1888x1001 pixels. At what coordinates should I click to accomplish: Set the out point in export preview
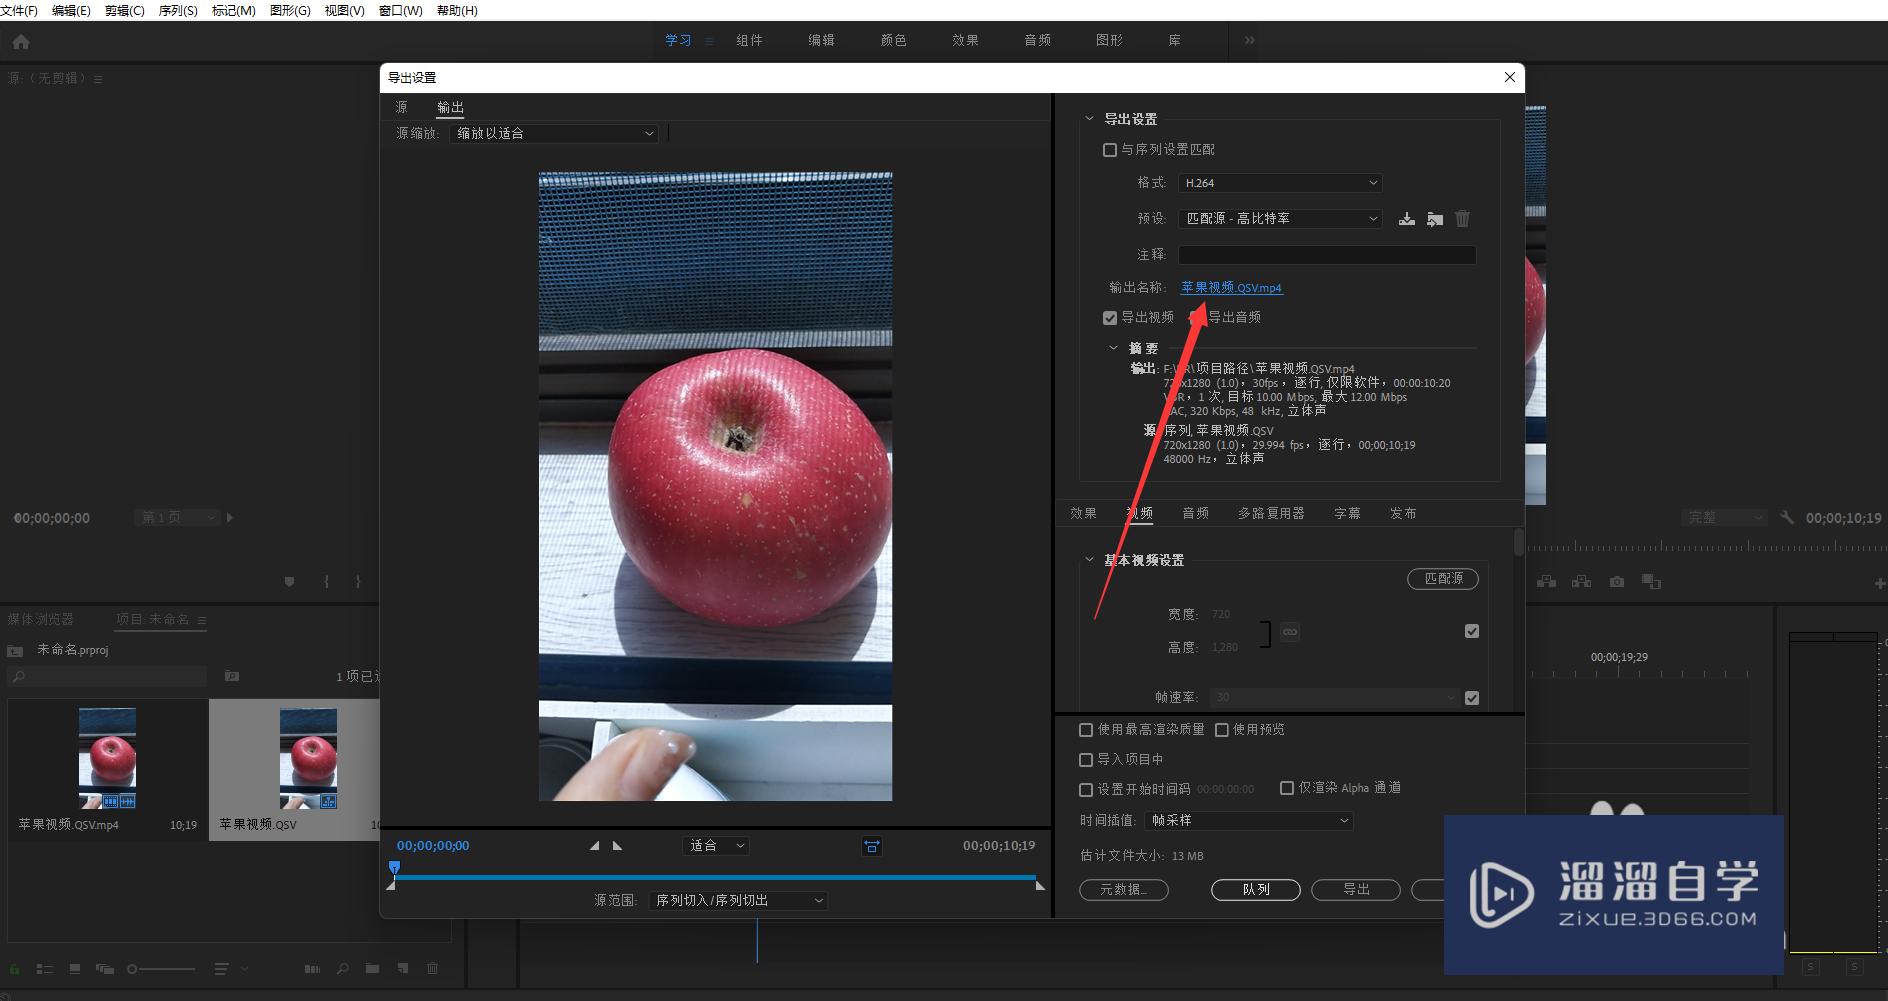tap(617, 846)
